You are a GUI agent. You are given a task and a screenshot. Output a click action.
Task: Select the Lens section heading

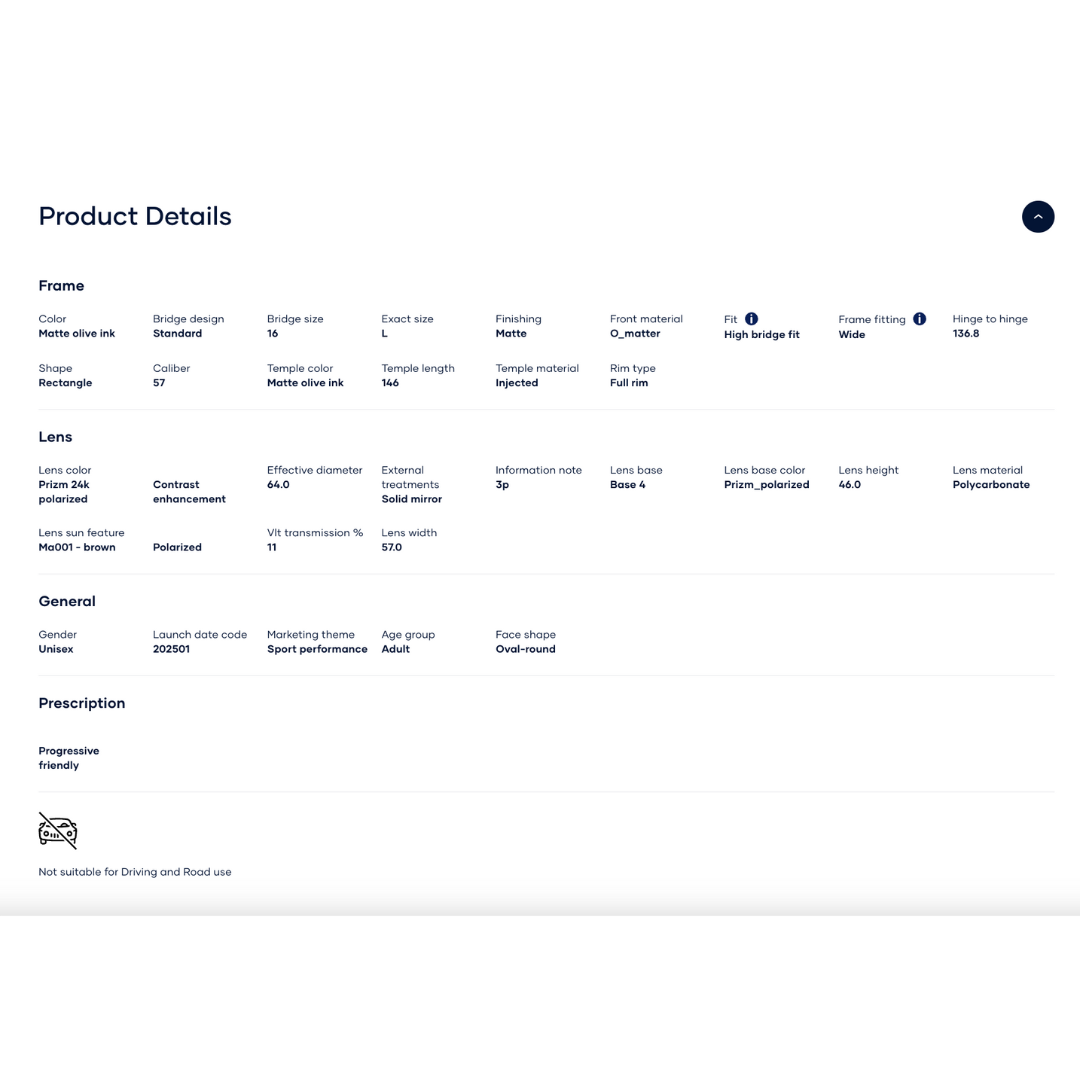(55, 437)
